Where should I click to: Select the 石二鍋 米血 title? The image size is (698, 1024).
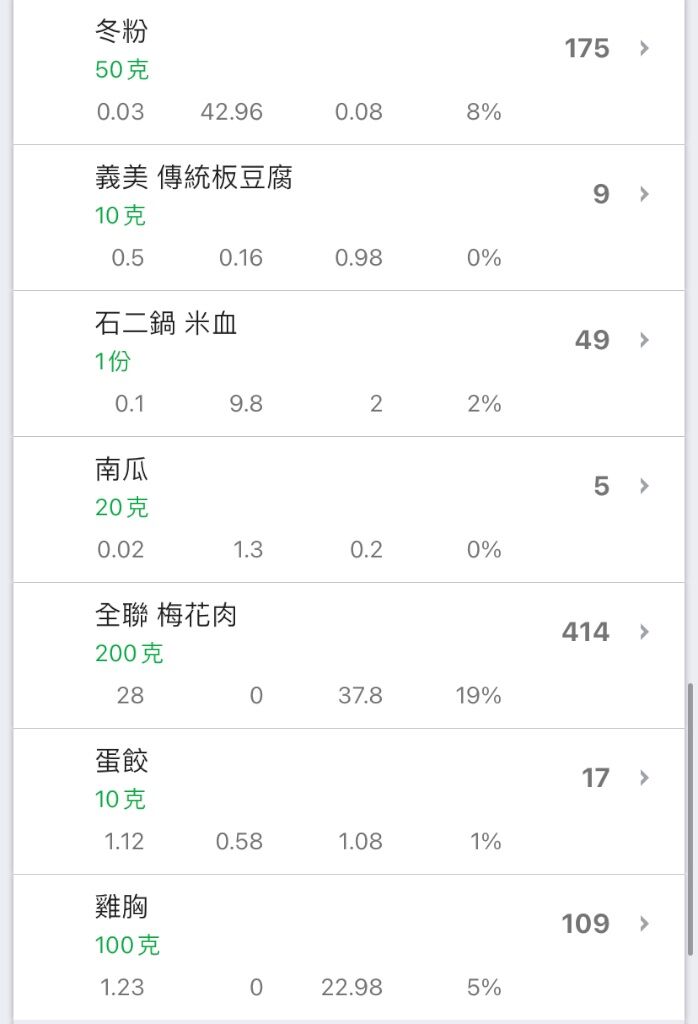[166, 323]
